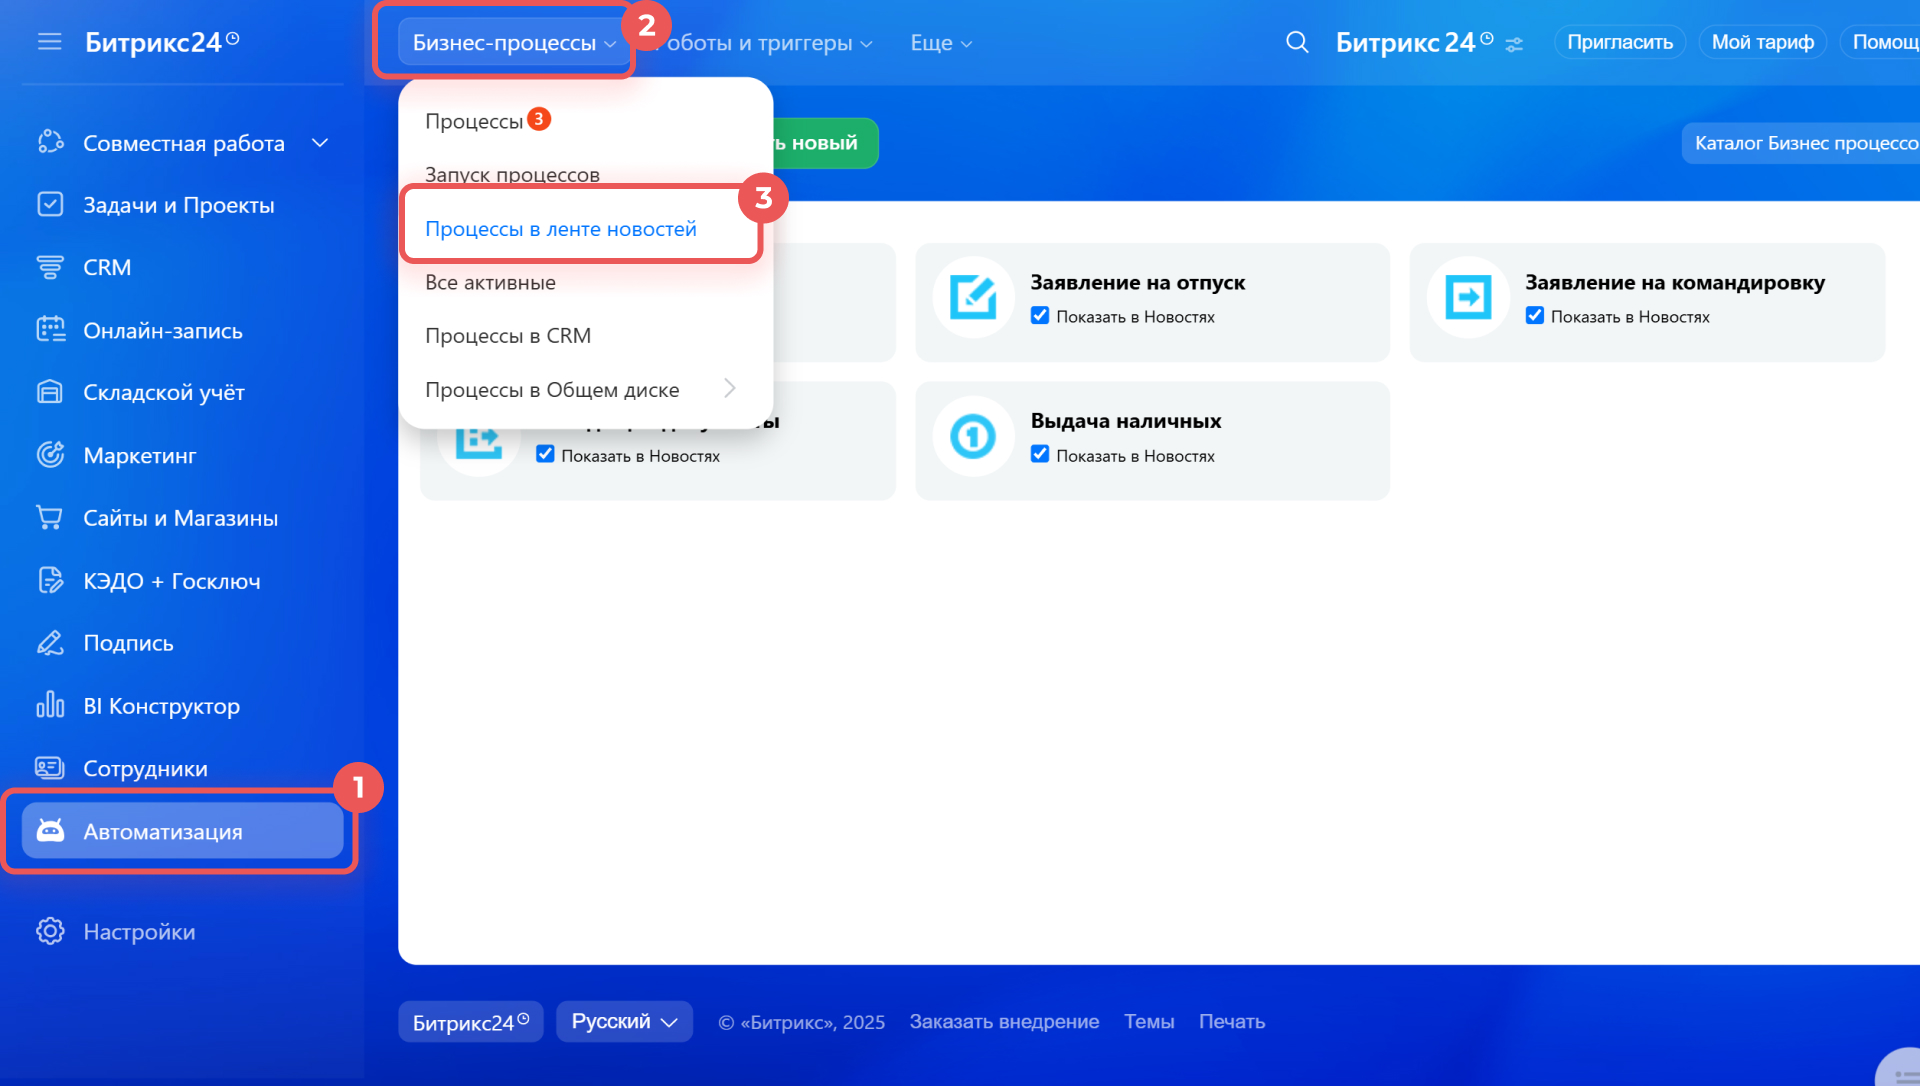Viewport: 1920px width, 1086px height.
Task: Uncheck Показать в Новостях for Заявление на командировку
Action: [1535, 316]
